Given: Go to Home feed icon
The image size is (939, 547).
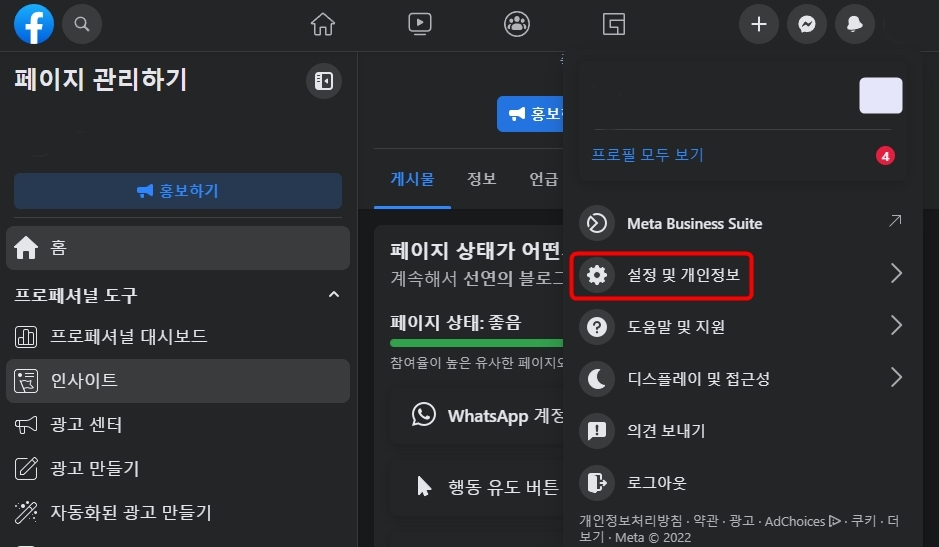Looking at the screenshot, I should (x=323, y=25).
